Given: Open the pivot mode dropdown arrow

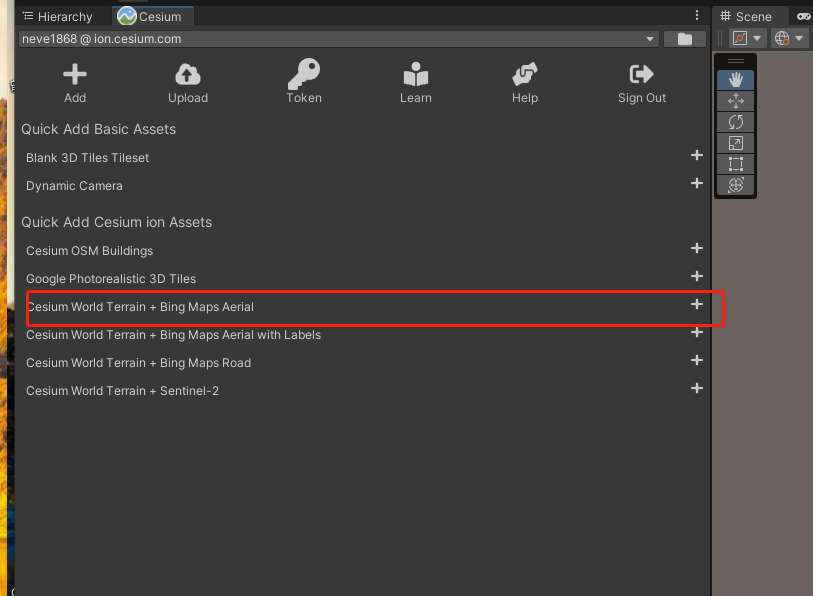Looking at the screenshot, I should click(x=757, y=38).
